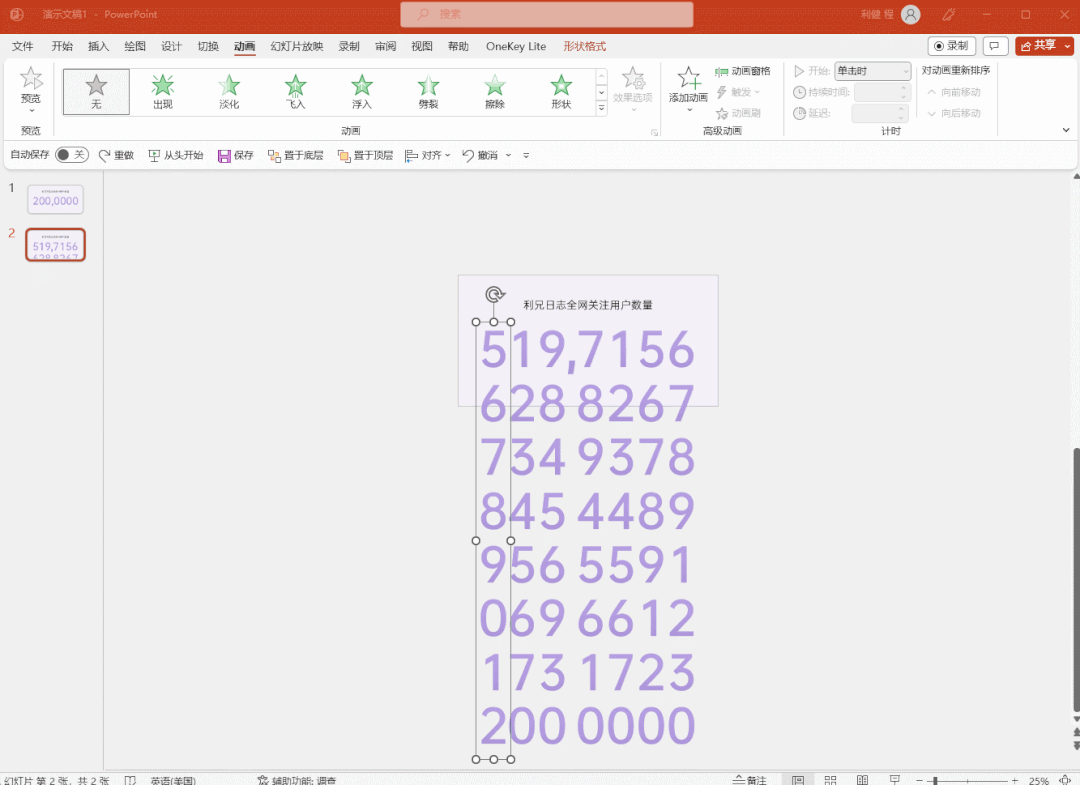Viewport: 1080px width, 785px height.
Task: Click 从头开始 (Start From Beginning)
Action: click(x=176, y=155)
